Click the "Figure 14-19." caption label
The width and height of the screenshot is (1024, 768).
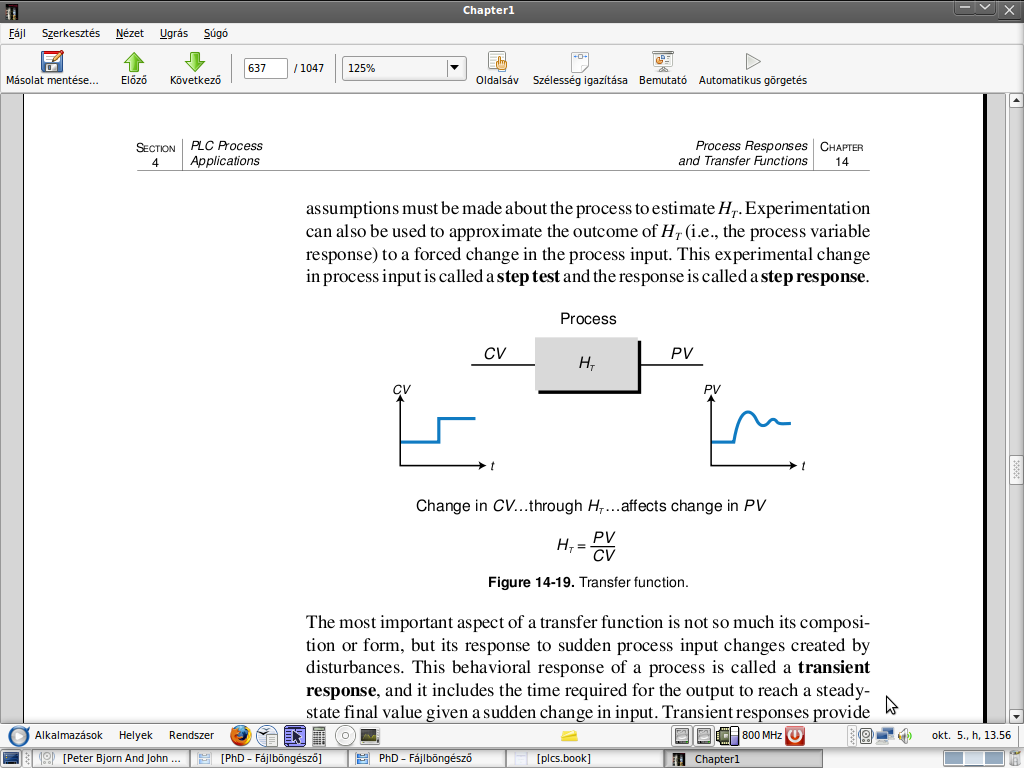[531, 582]
